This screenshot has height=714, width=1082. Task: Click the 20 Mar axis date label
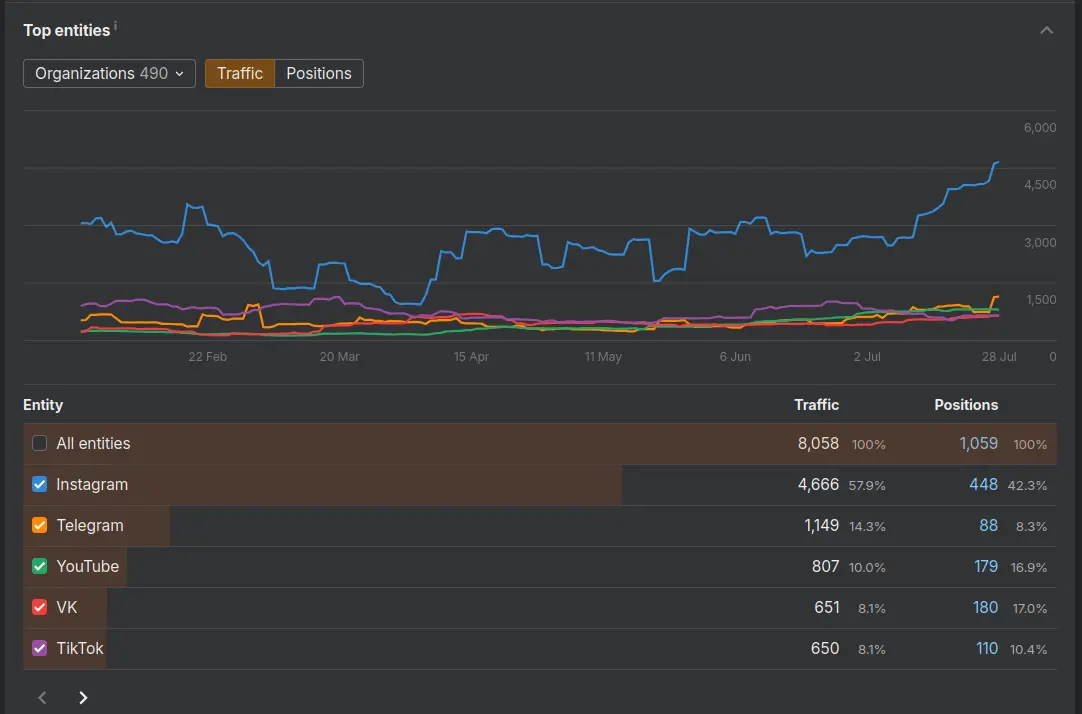(340, 357)
